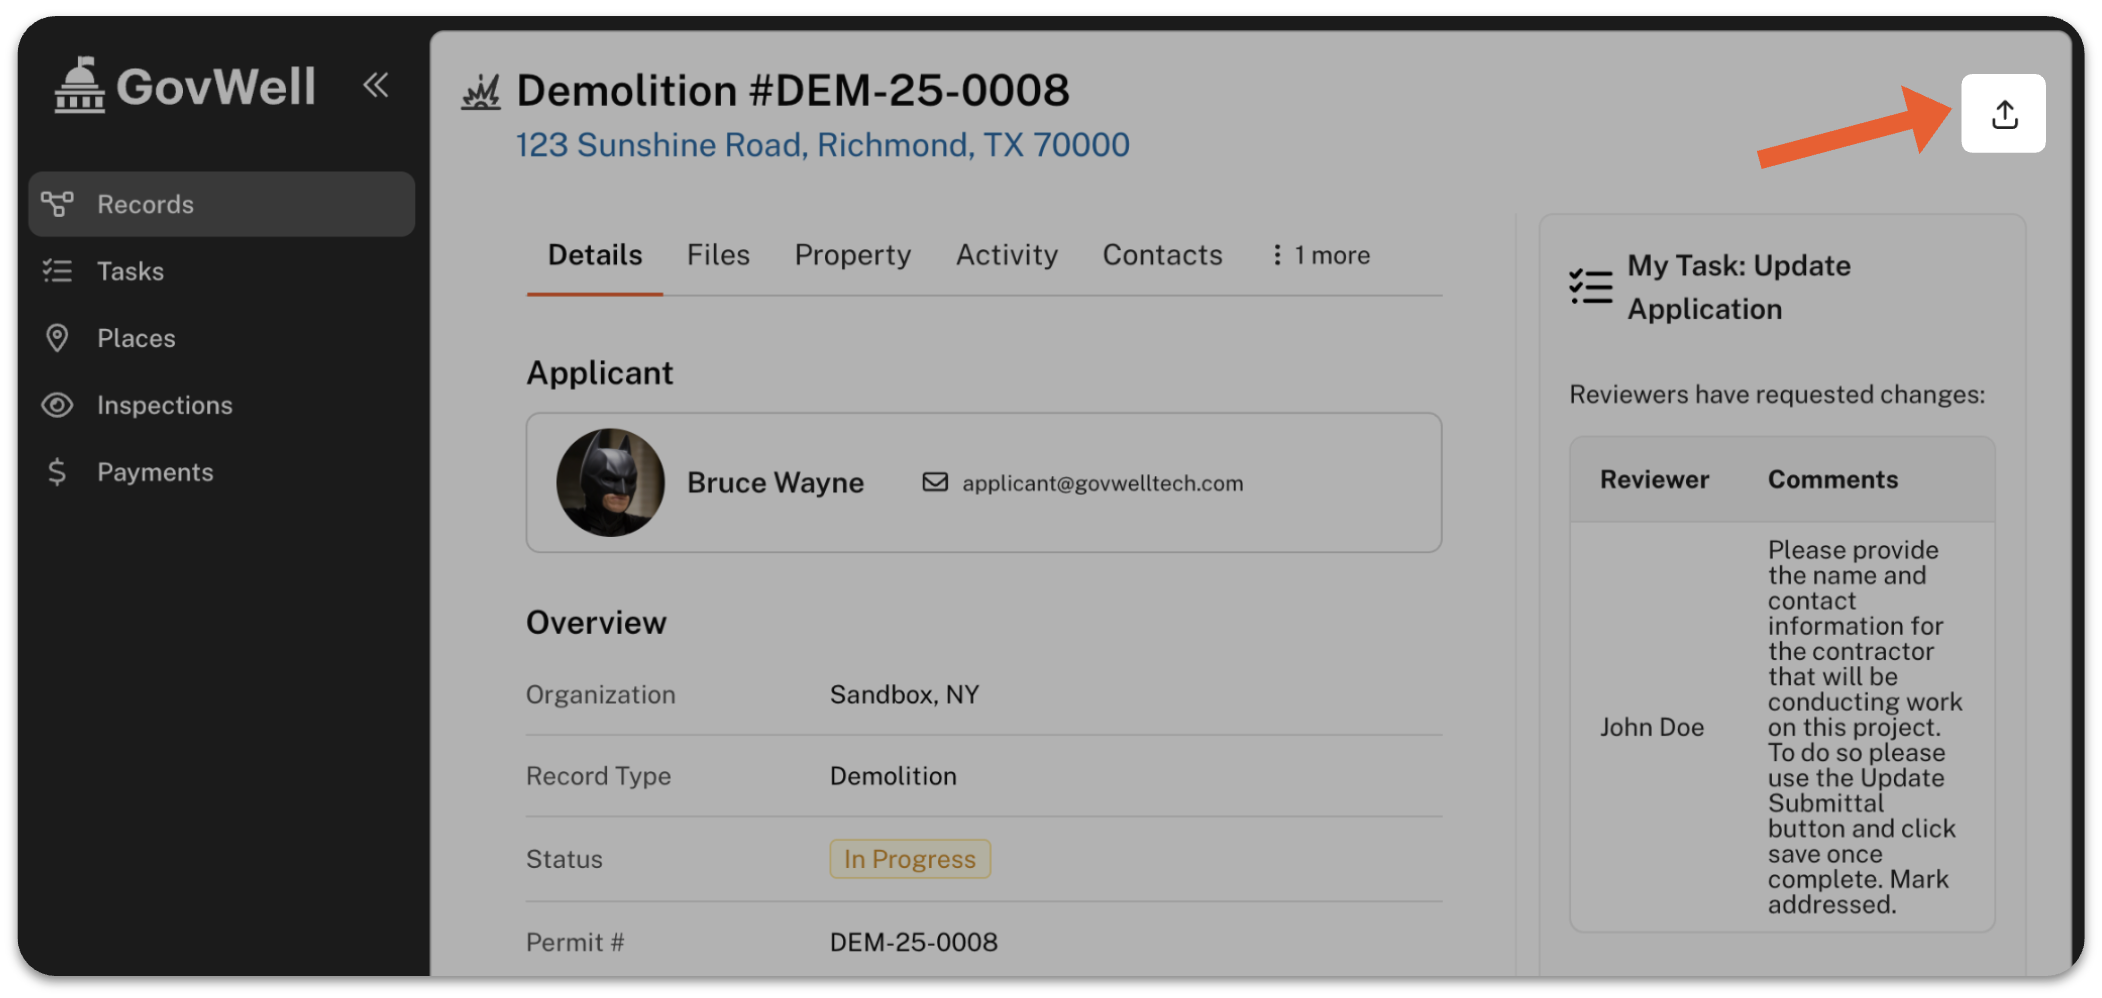The height and width of the screenshot is (998, 2102).
Task: Collapse the sidebar with double chevron
Action: pos(376,86)
